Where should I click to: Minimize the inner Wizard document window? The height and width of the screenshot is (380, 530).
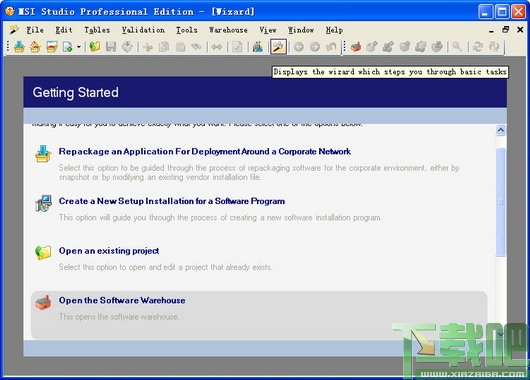(491, 30)
